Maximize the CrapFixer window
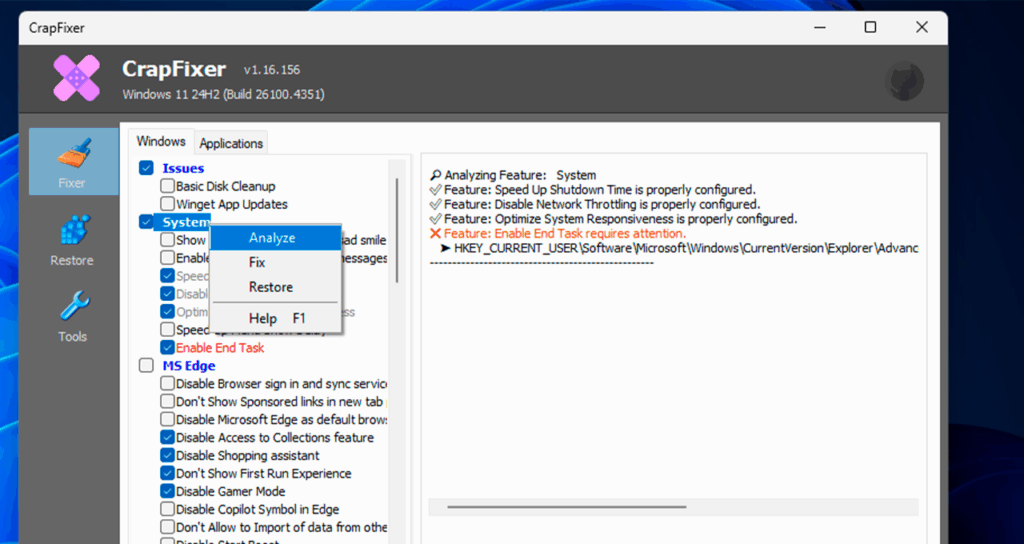The image size is (1024, 544). (870, 27)
